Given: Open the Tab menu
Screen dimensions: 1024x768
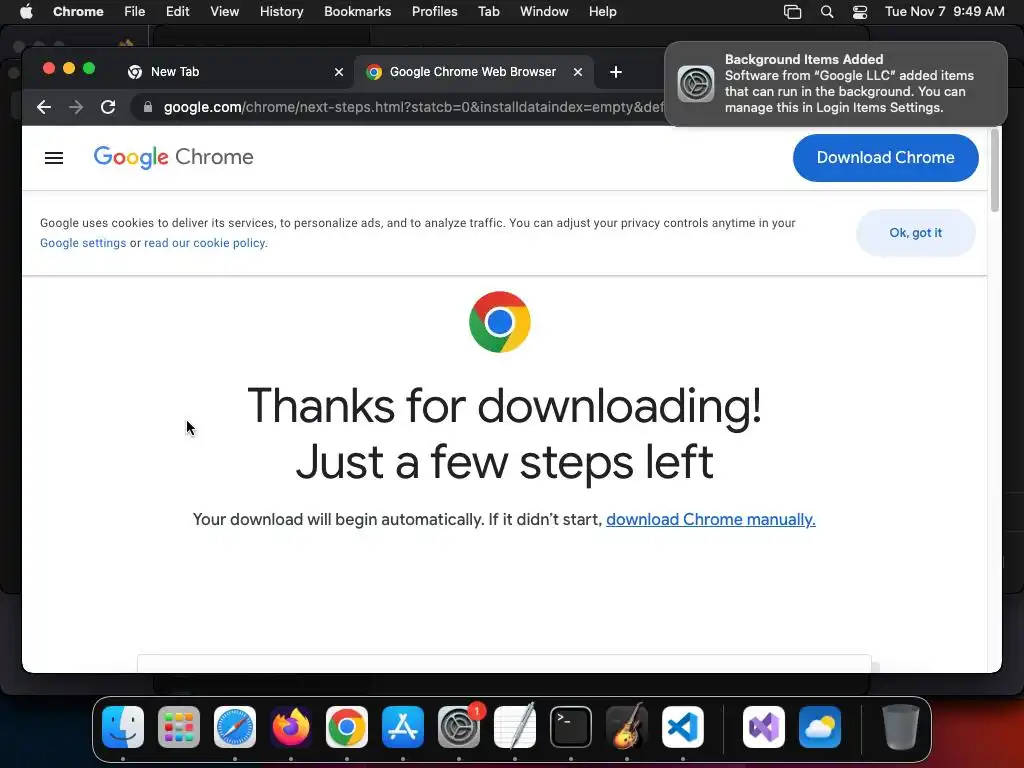Looking at the screenshot, I should pyautogui.click(x=488, y=12).
